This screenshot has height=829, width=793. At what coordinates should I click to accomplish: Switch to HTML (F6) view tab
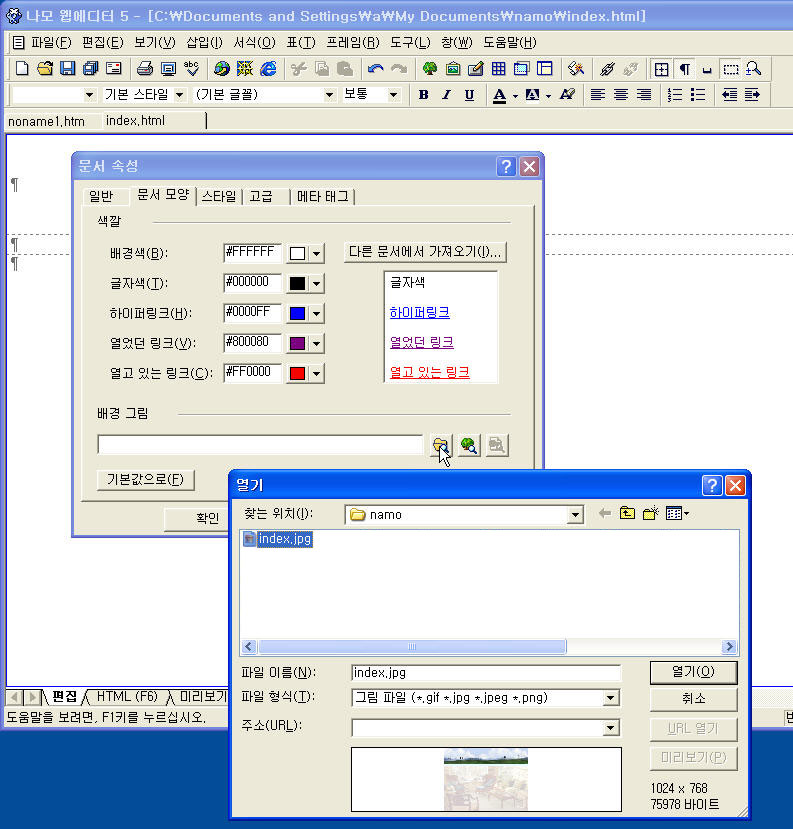127,697
